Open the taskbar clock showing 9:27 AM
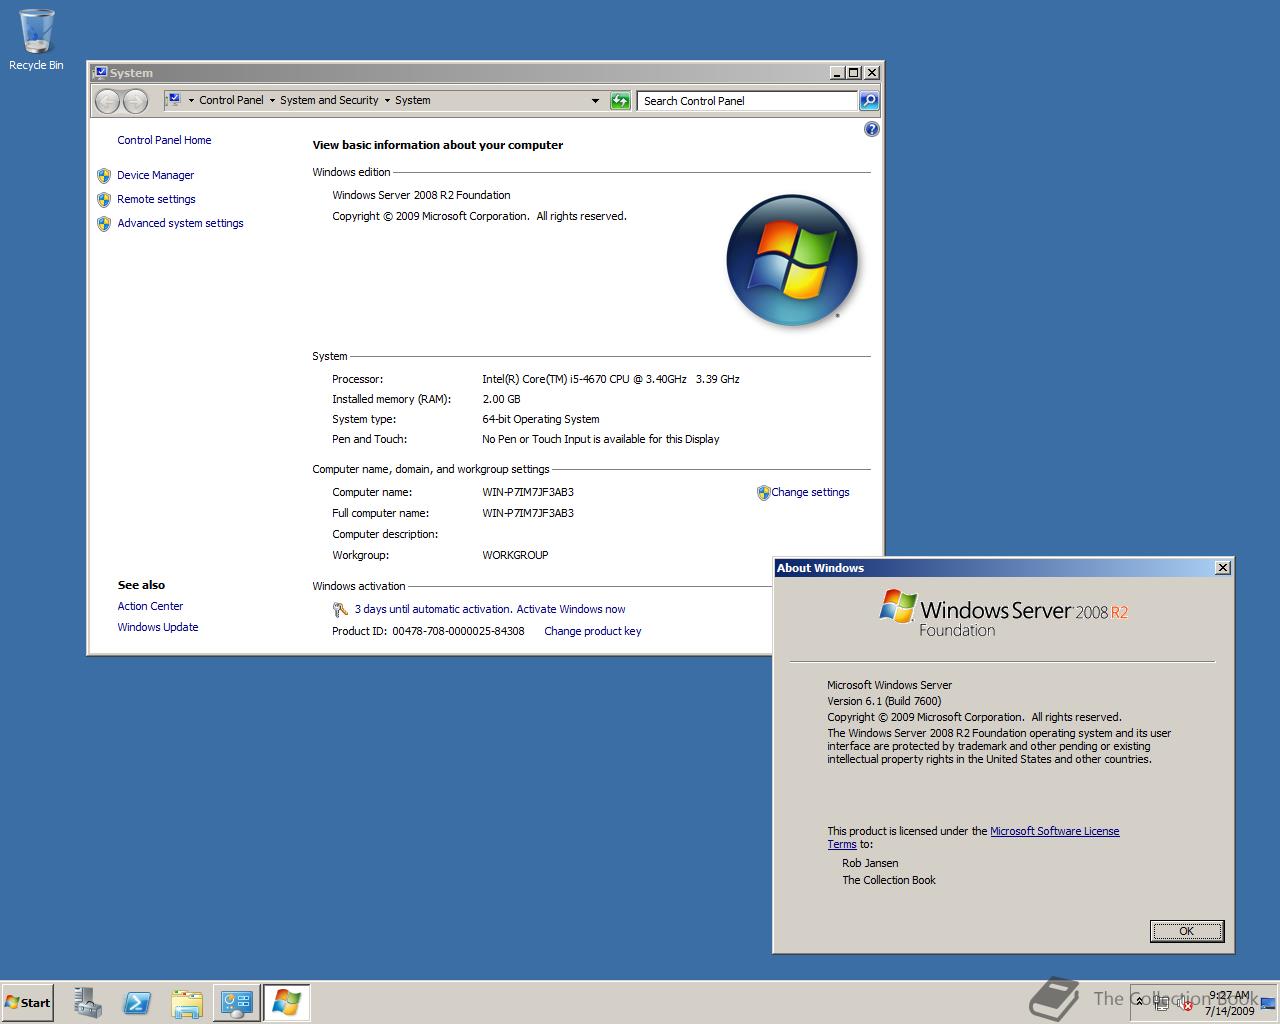1280x1024 pixels. pos(1229,1003)
